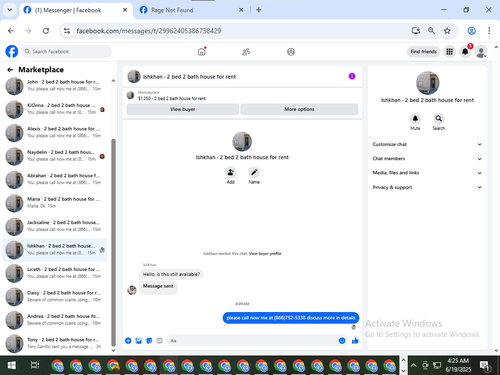
Task: Choose a sticker icon in composer
Action: 149,340
